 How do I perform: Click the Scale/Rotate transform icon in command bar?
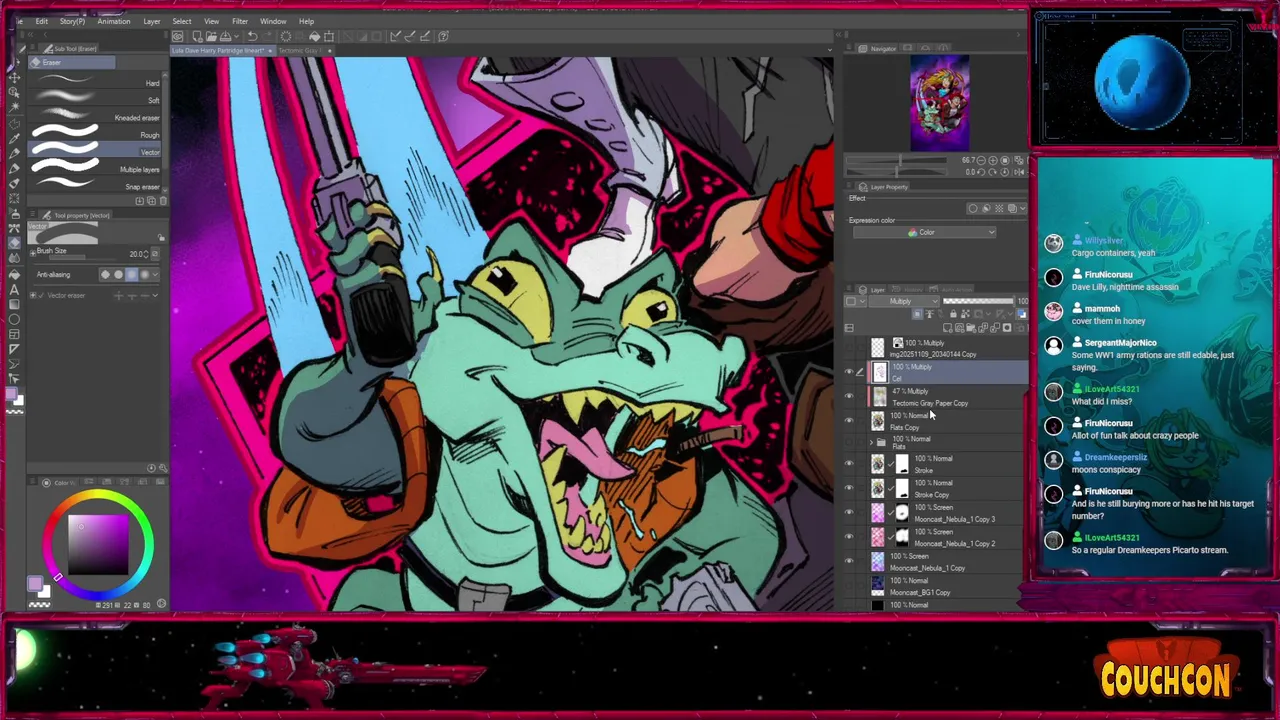pyautogui.click(x=329, y=36)
